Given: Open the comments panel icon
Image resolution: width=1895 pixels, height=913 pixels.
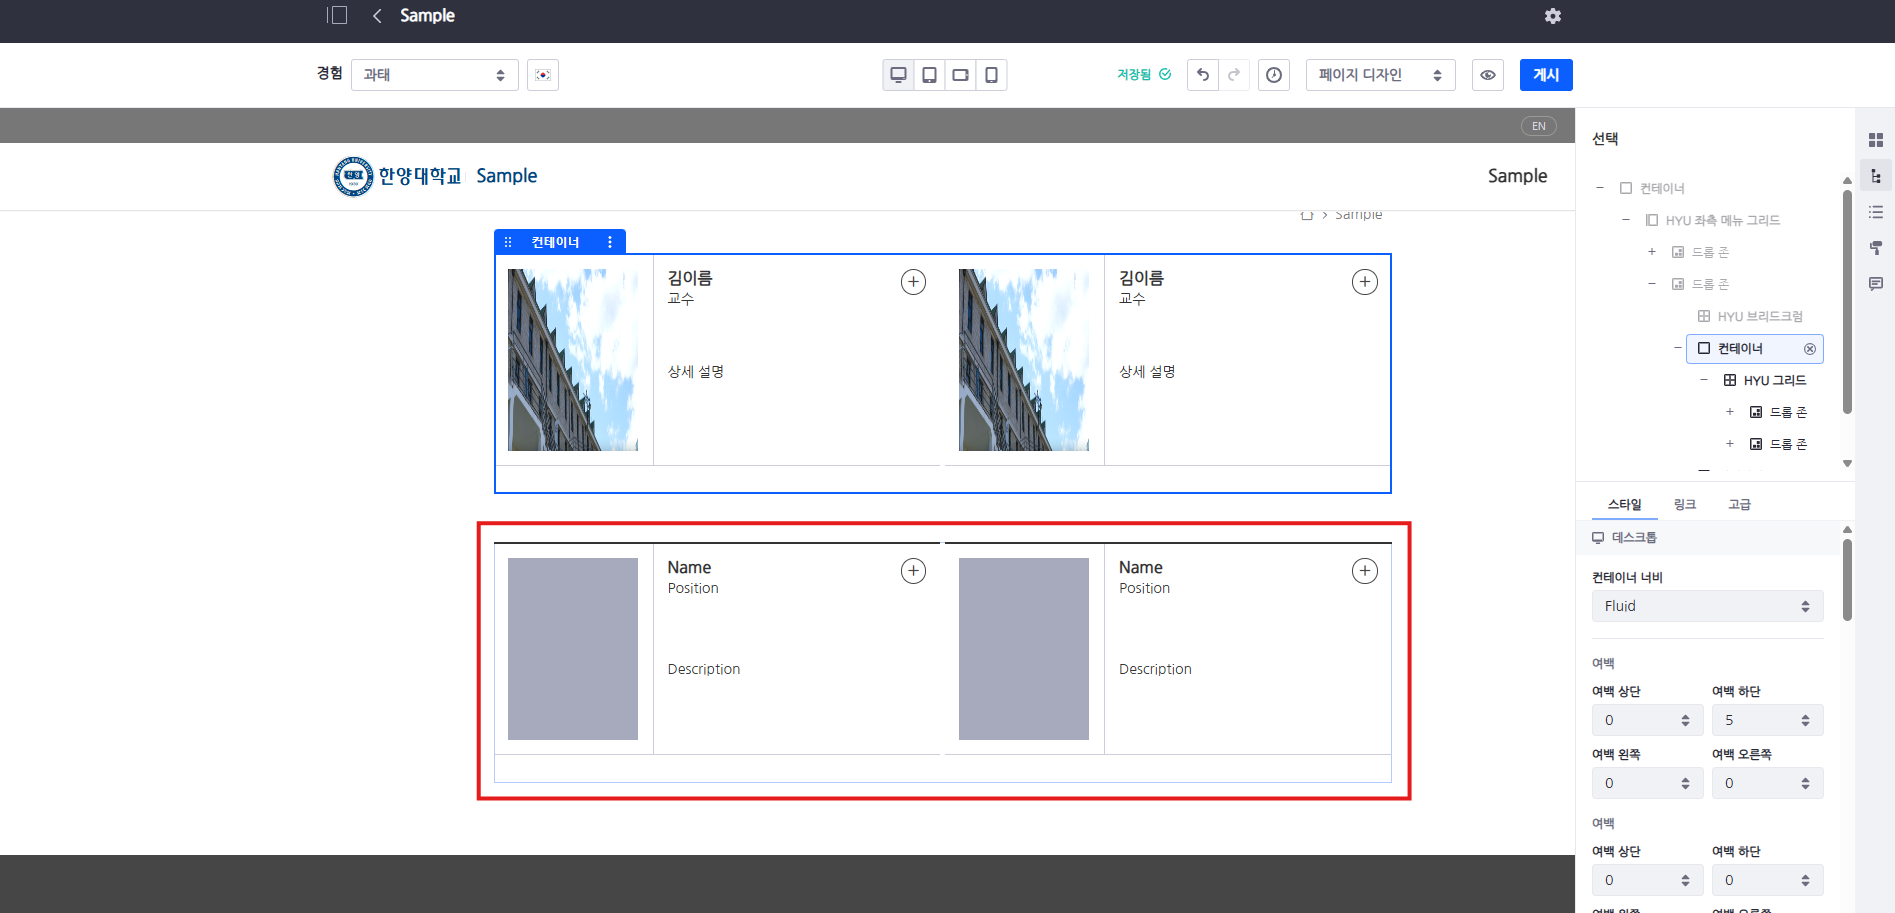Looking at the screenshot, I should (x=1875, y=284).
